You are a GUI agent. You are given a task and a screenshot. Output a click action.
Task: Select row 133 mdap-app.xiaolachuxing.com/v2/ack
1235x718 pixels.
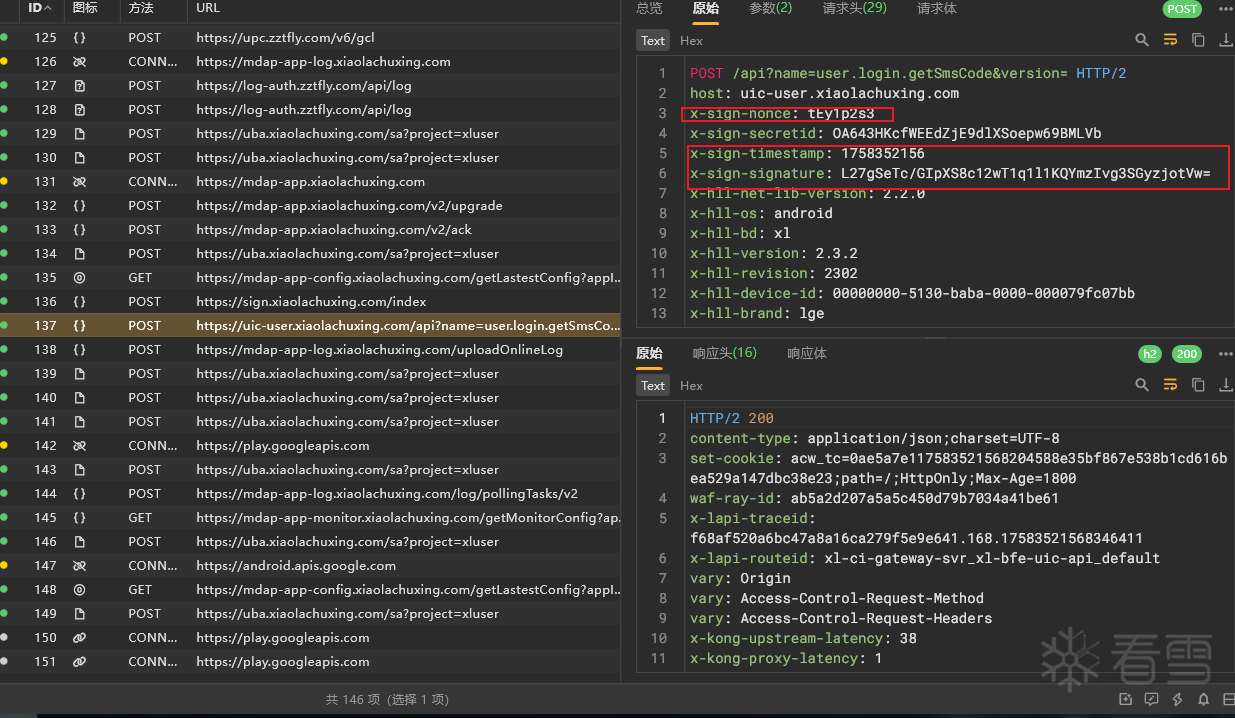[x=310, y=229]
